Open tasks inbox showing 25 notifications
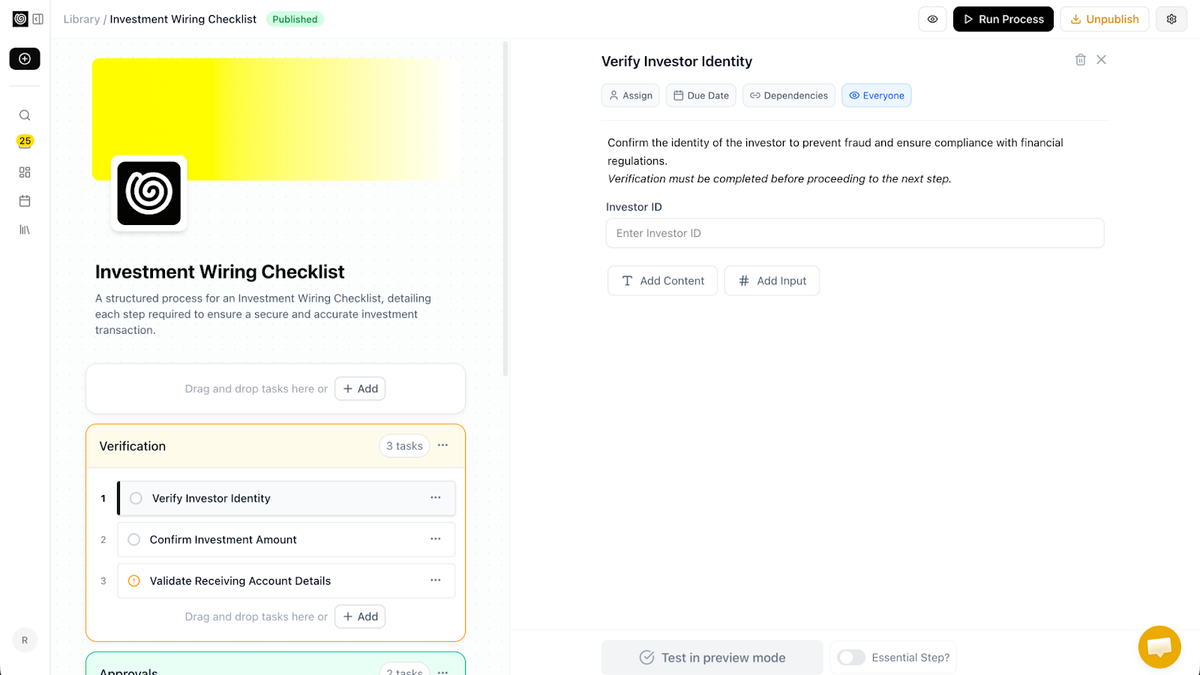Screen dimensions: 1200x675 (x=24, y=141)
